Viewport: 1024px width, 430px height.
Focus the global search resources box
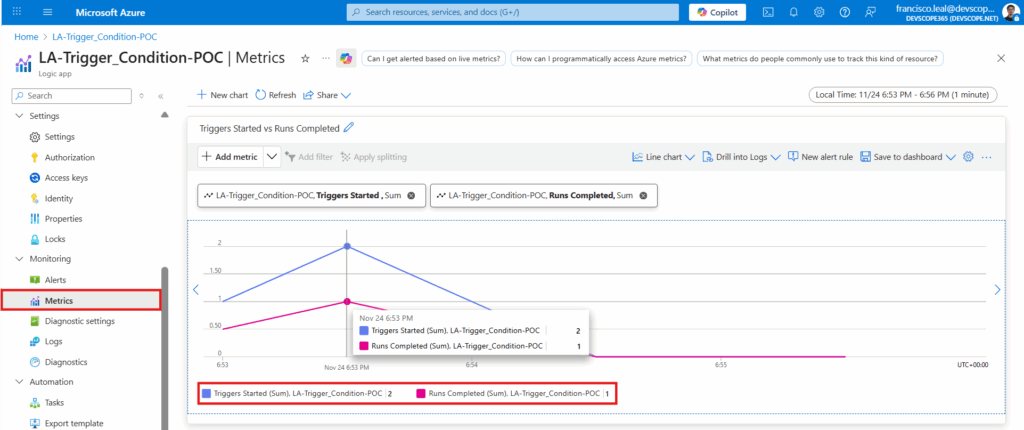click(514, 12)
